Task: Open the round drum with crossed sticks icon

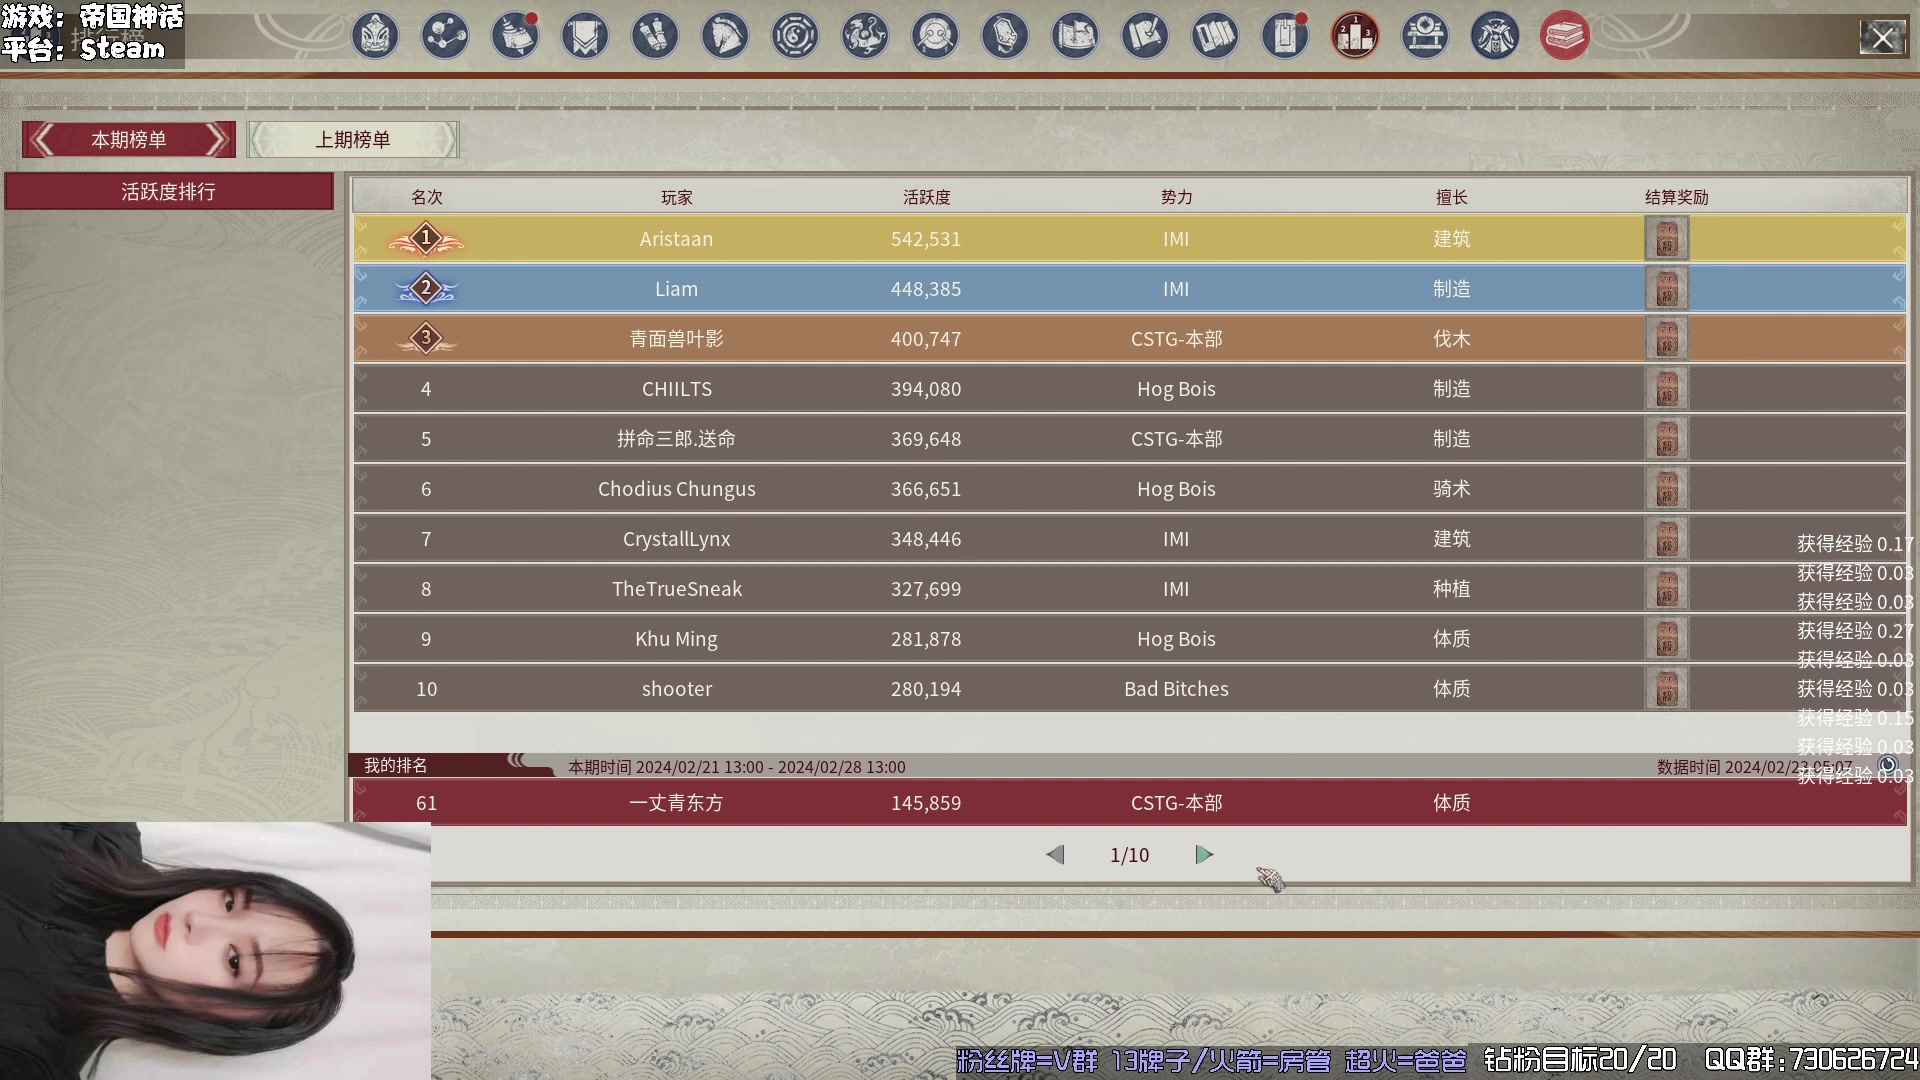Action: (x=935, y=36)
